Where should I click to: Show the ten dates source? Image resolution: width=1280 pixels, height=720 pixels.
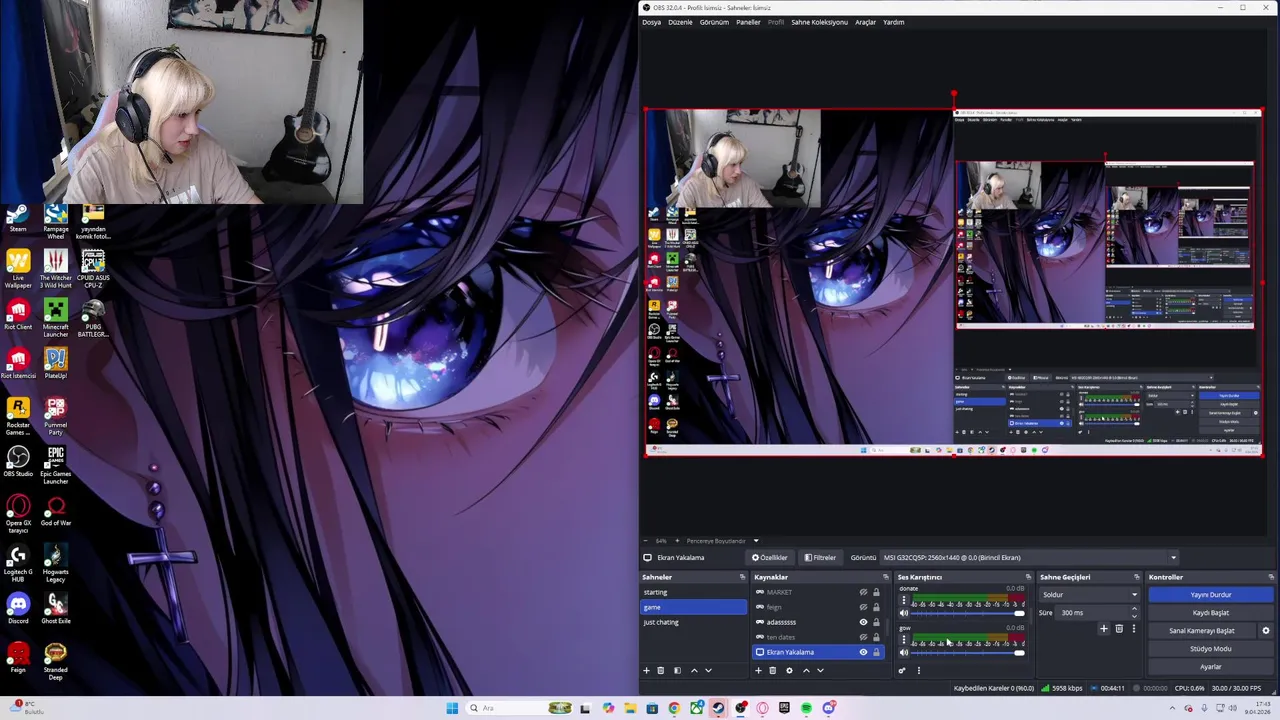863,637
